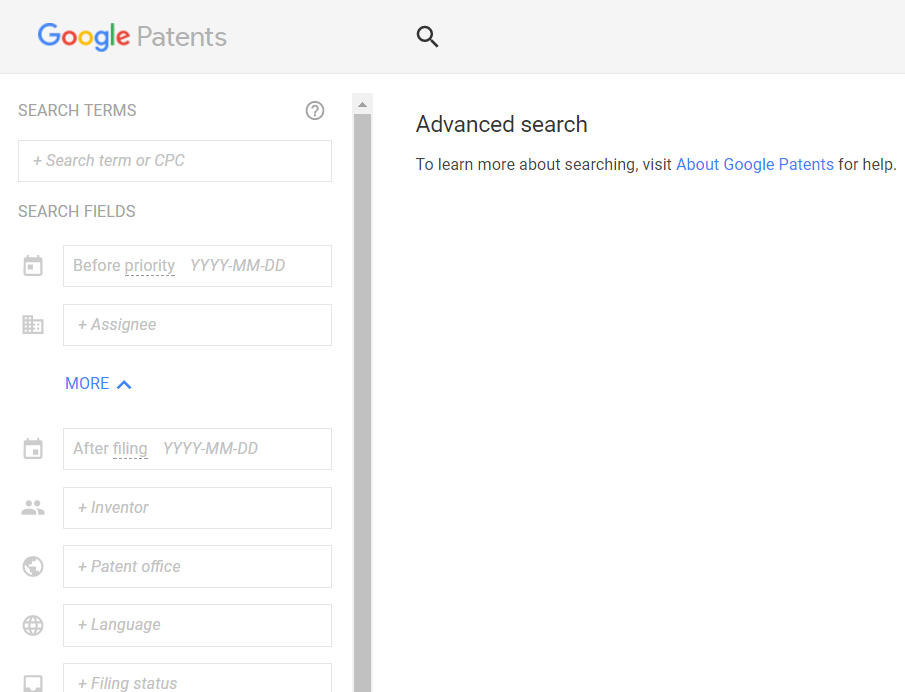Screen dimensions: 905x692
Task: Open the Patent office field
Action: pyautogui.click(x=197, y=567)
